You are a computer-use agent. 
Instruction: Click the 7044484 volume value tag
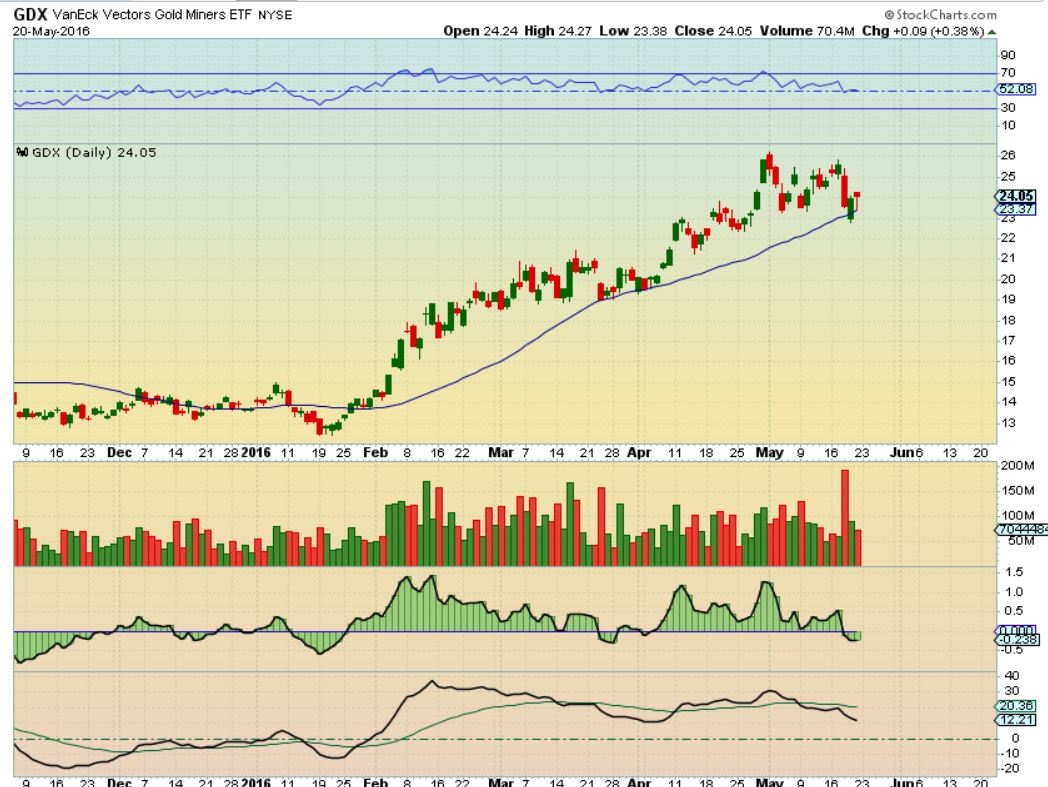tap(1021, 529)
